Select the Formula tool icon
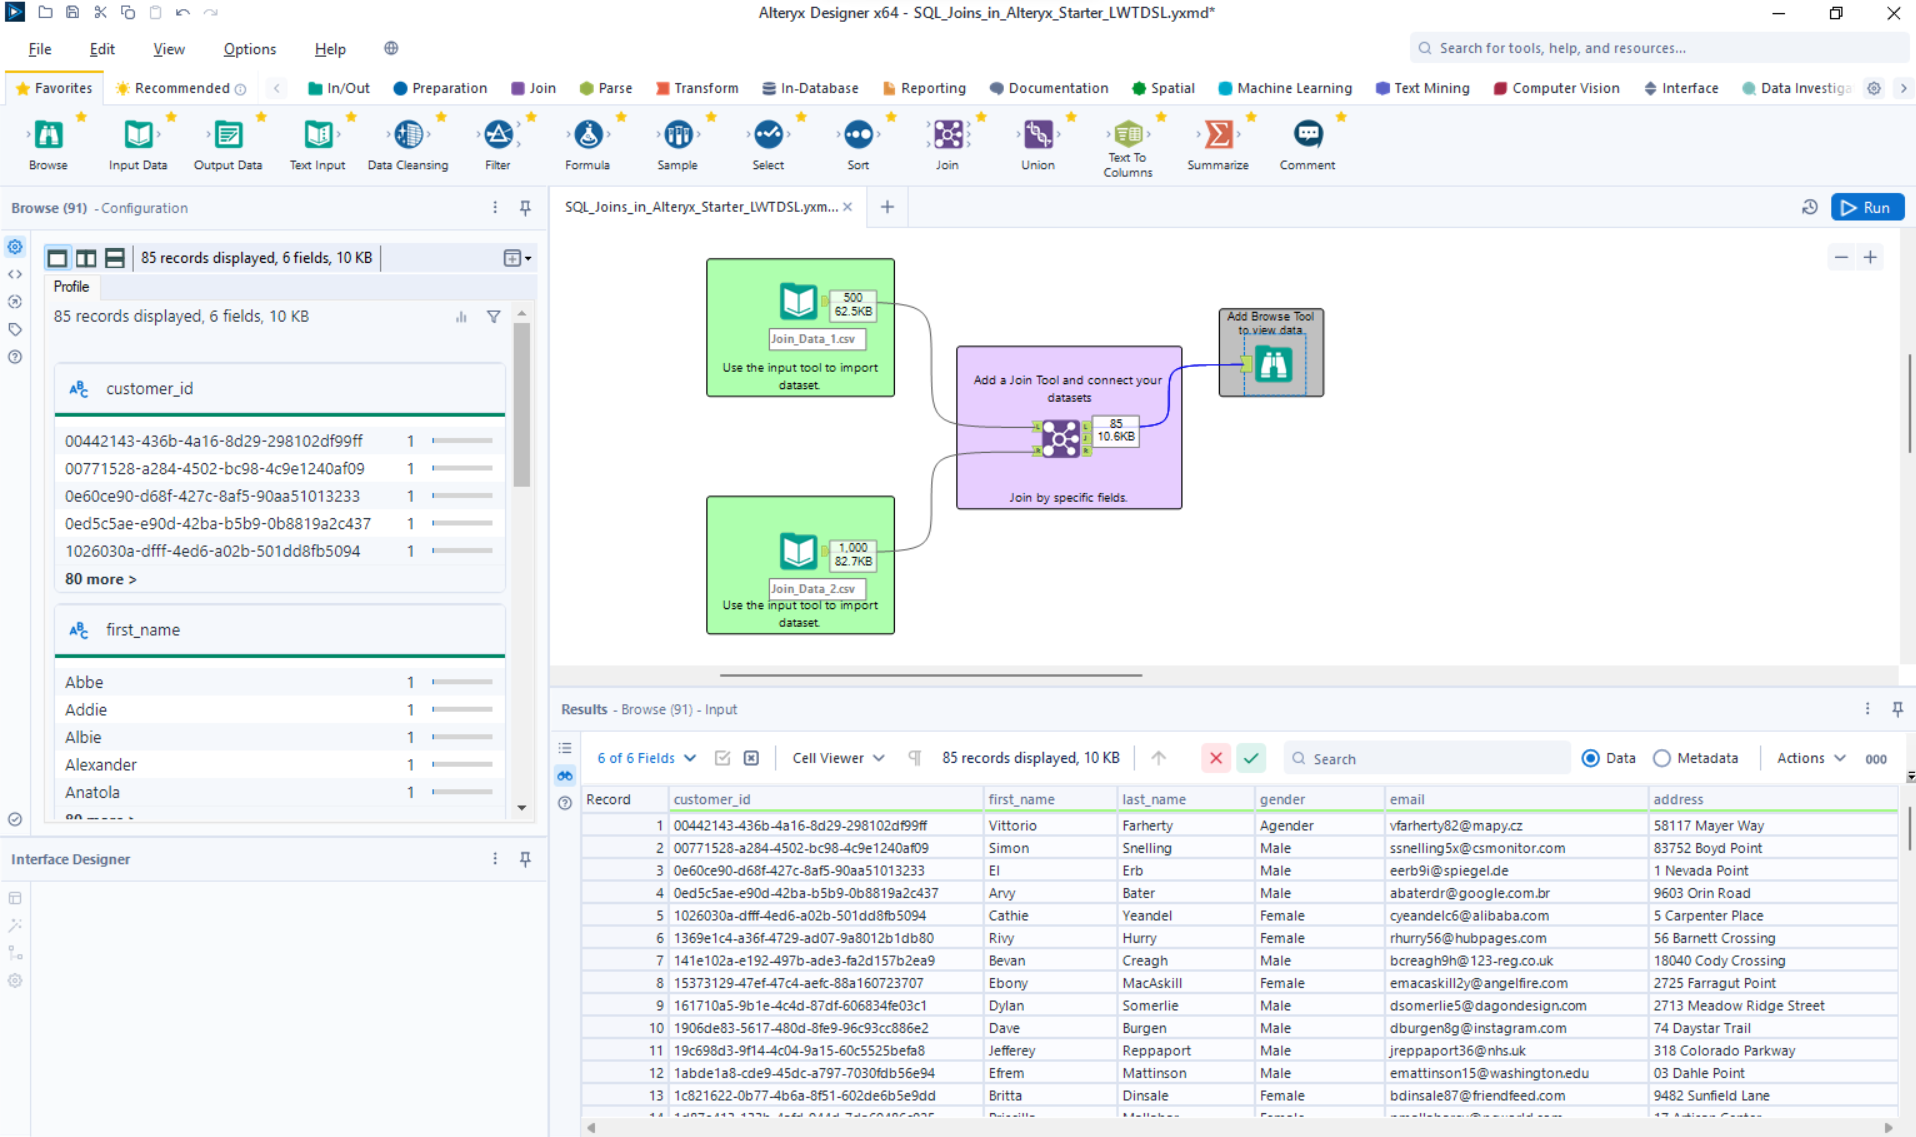Image resolution: width=1916 pixels, height=1137 pixels. pos(588,135)
